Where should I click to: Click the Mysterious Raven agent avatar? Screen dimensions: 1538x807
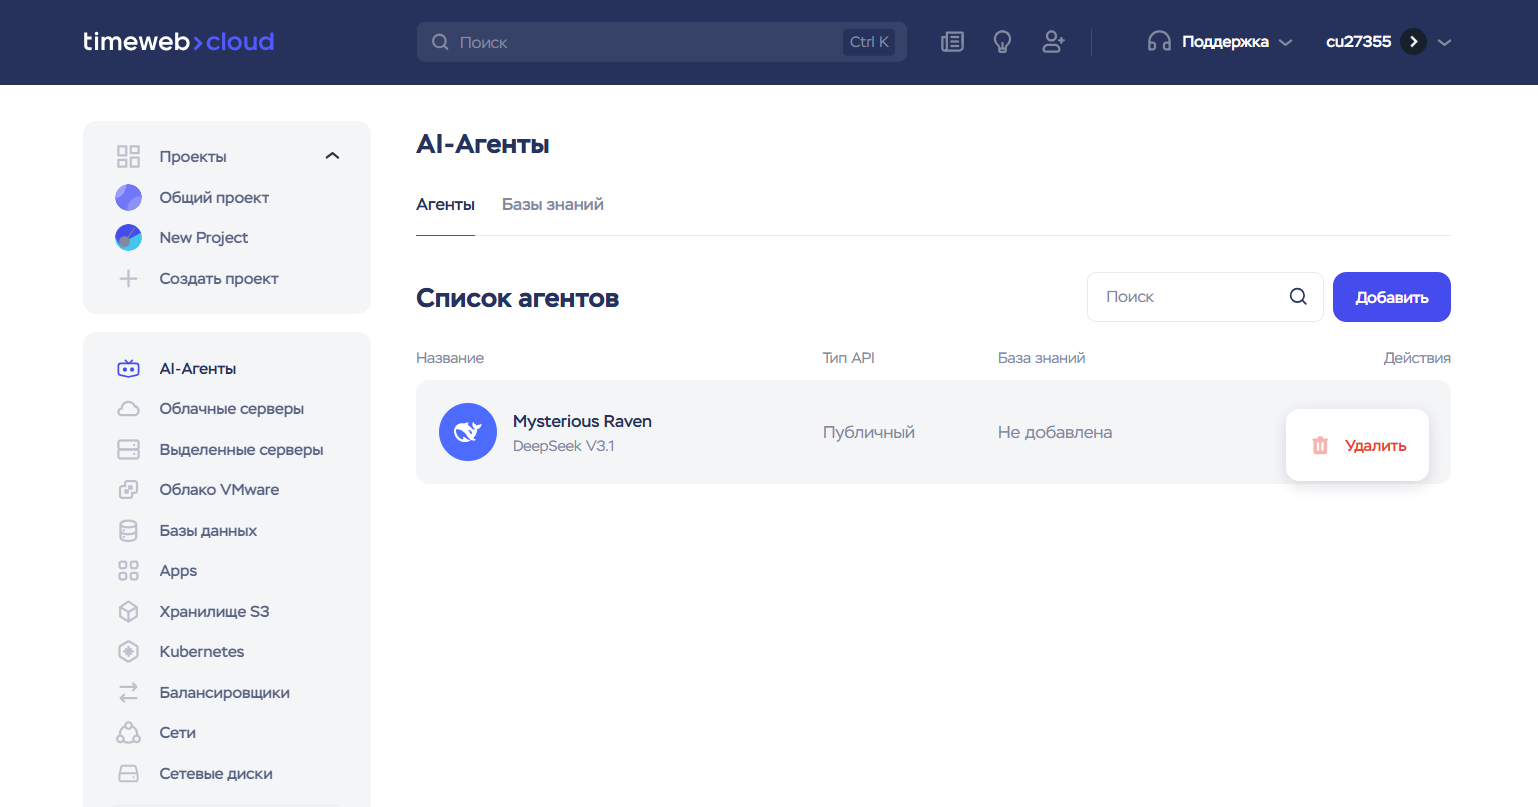pos(468,432)
